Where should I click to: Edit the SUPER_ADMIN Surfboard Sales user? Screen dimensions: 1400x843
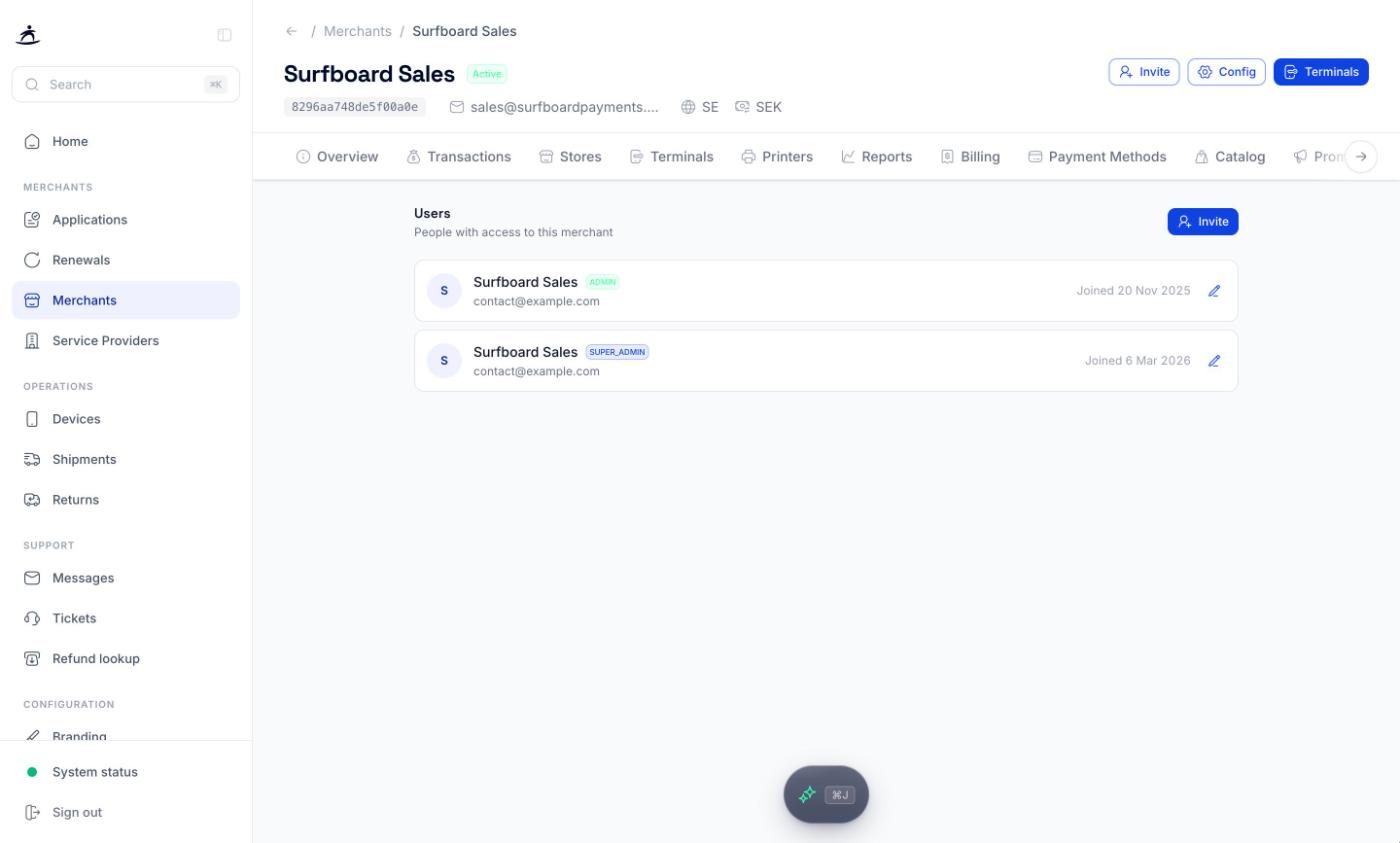1214,361
